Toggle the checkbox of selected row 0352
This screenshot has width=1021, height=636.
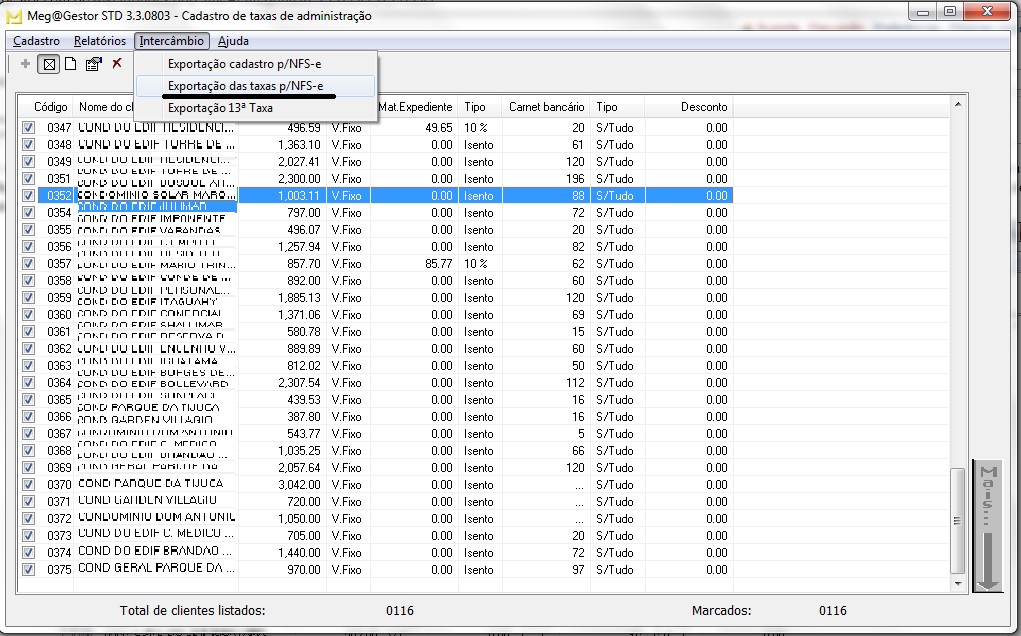pyautogui.click(x=29, y=196)
